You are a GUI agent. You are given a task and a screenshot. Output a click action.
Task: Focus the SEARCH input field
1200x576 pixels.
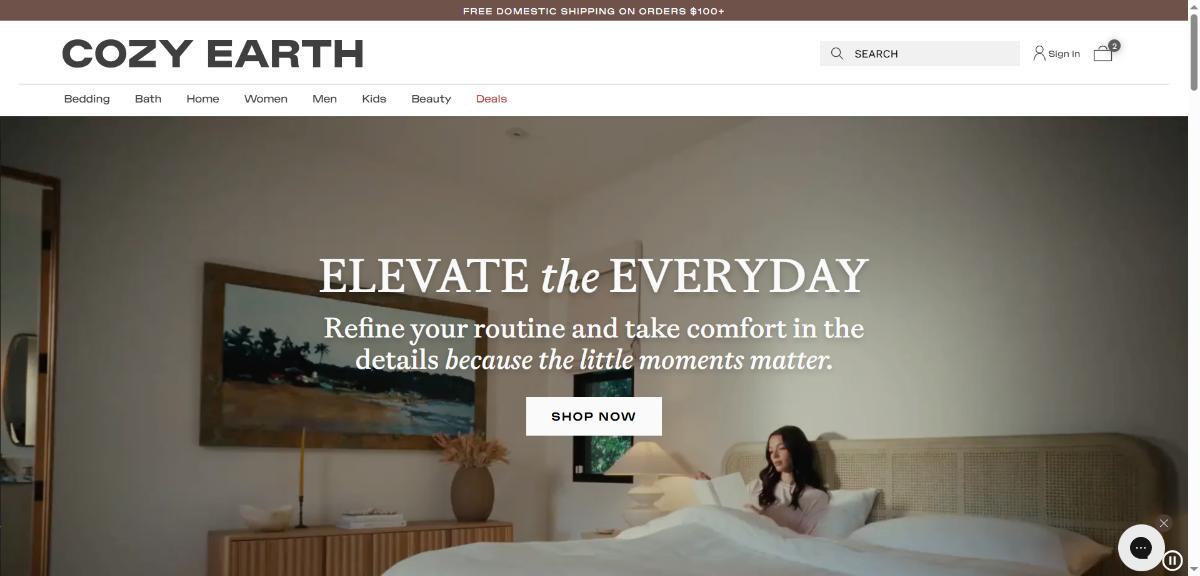(920, 53)
